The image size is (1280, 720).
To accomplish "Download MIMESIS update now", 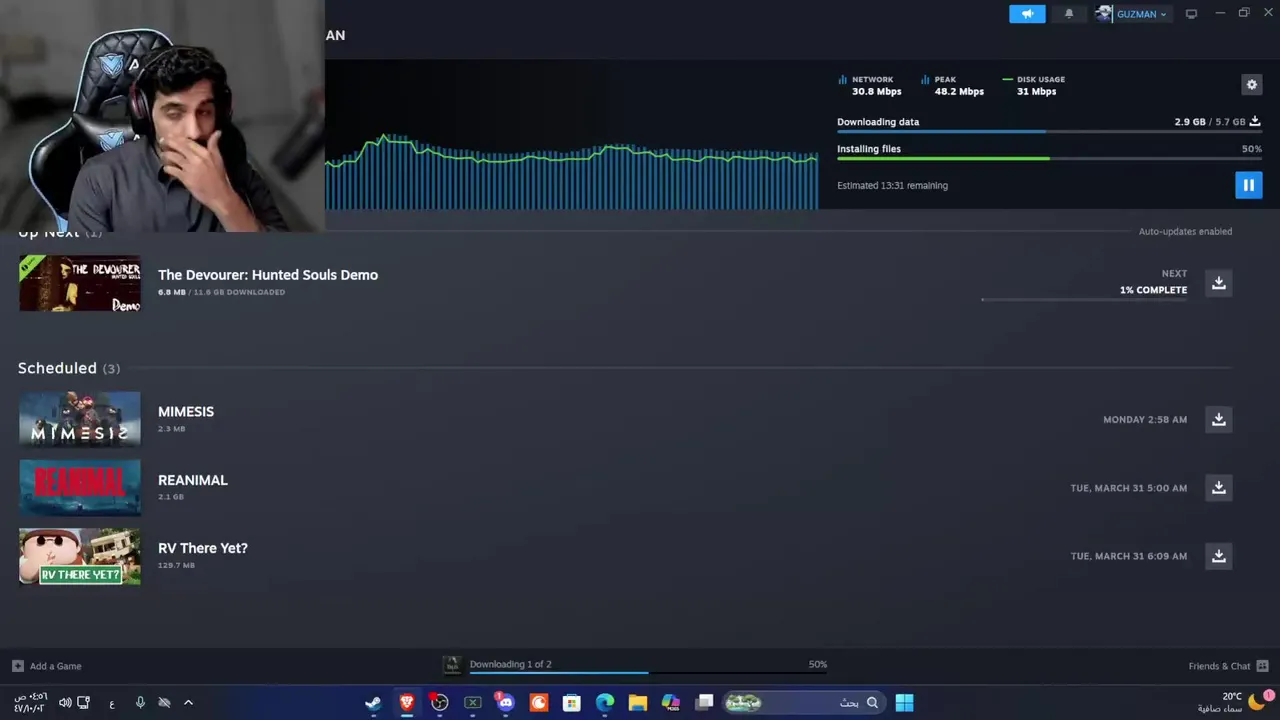I will tap(1218, 419).
